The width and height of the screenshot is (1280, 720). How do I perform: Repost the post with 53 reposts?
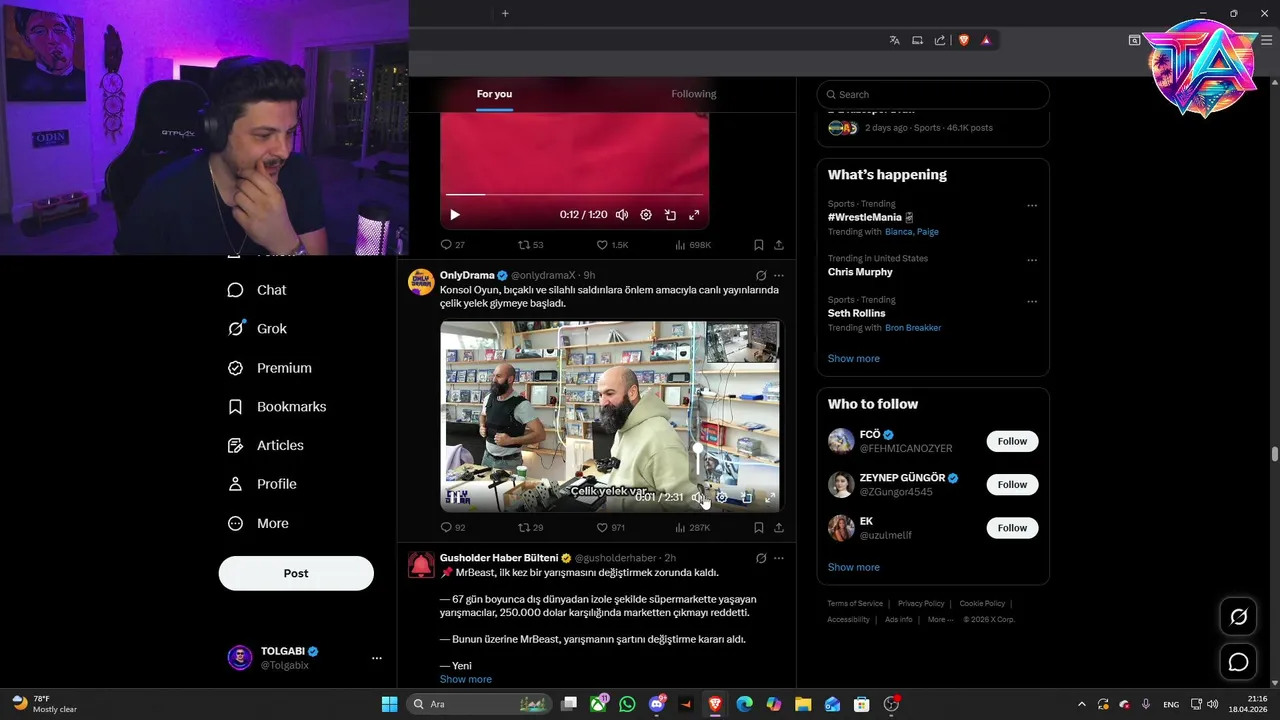(531, 245)
